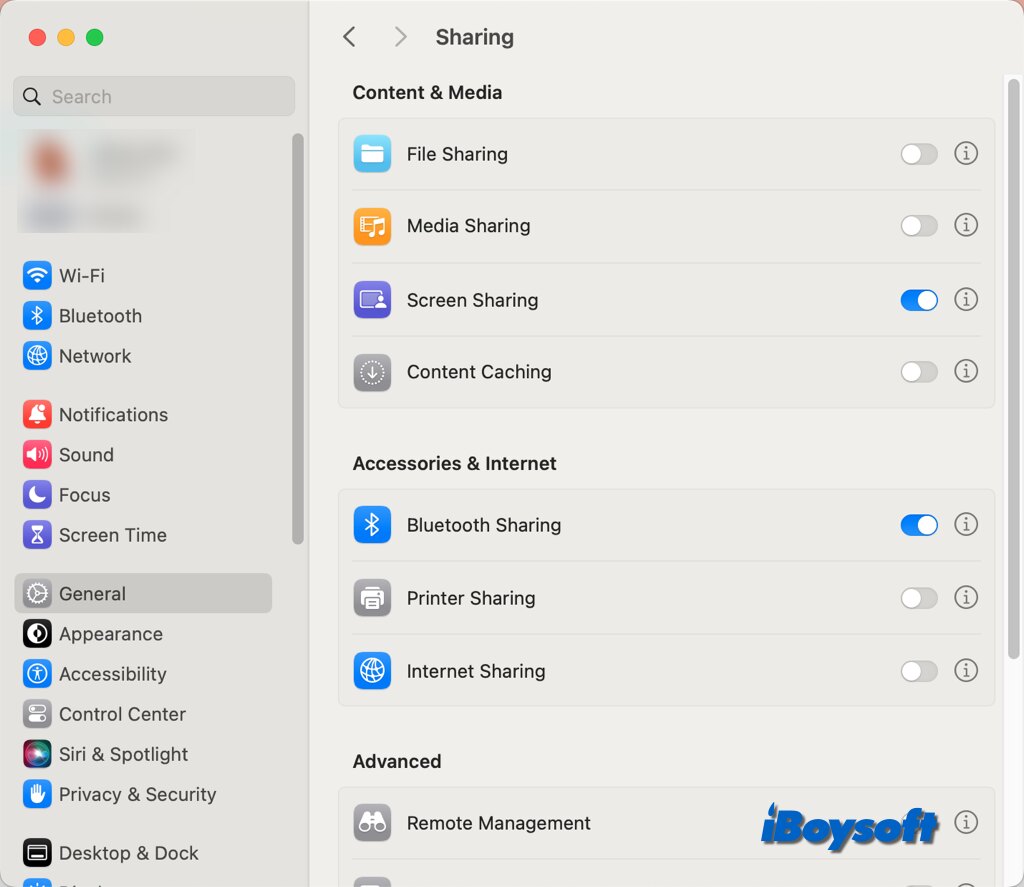Click the "Content Caching" label
The height and width of the screenshot is (887, 1024).
tap(479, 372)
